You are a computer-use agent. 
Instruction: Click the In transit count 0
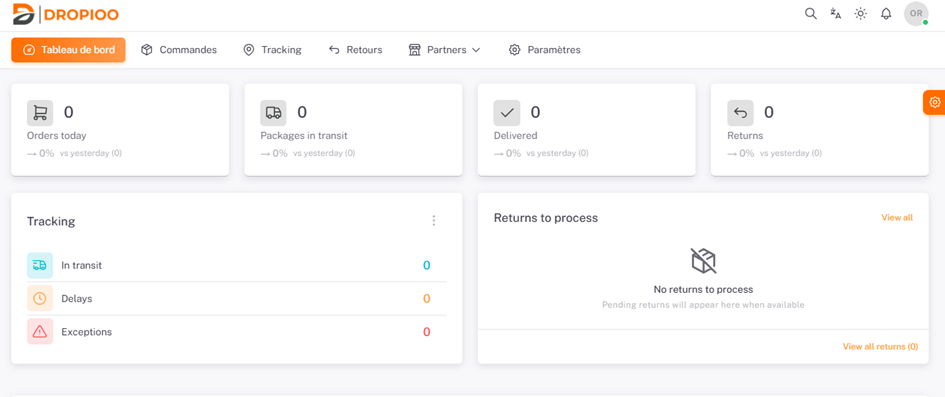(x=427, y=265)
